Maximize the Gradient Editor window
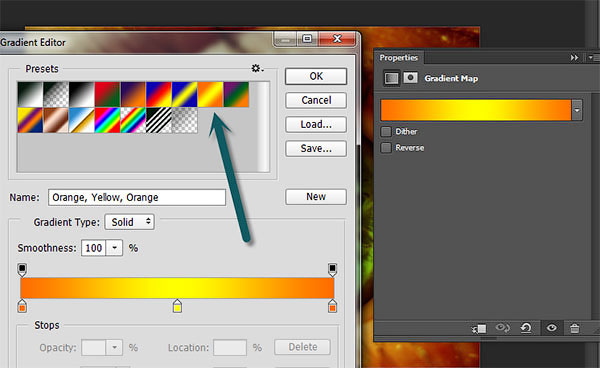Viewport: 600px width, 368px height. pyautogui.click(x=307, y=39)
